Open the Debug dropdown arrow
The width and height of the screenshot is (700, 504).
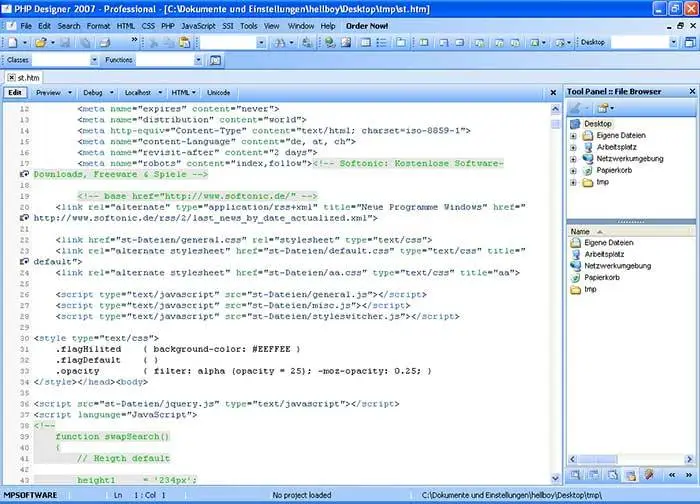click(x=112, y=93)
